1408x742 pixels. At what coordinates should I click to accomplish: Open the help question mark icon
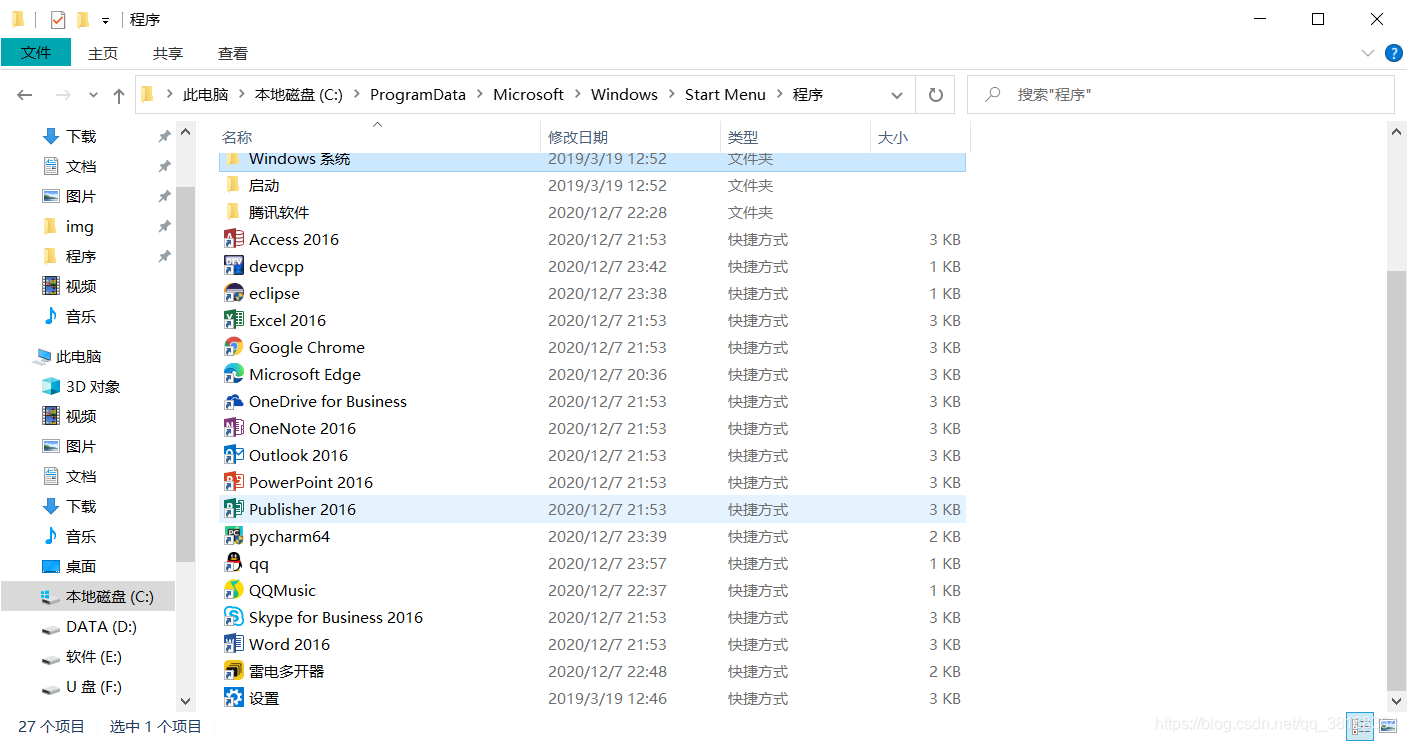1393,53
